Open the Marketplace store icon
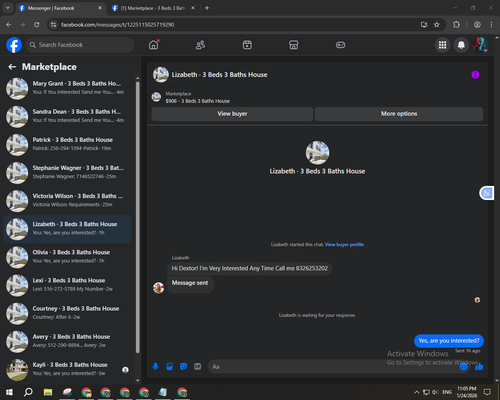This screenshot has width=500, height=400. point(294,45)
